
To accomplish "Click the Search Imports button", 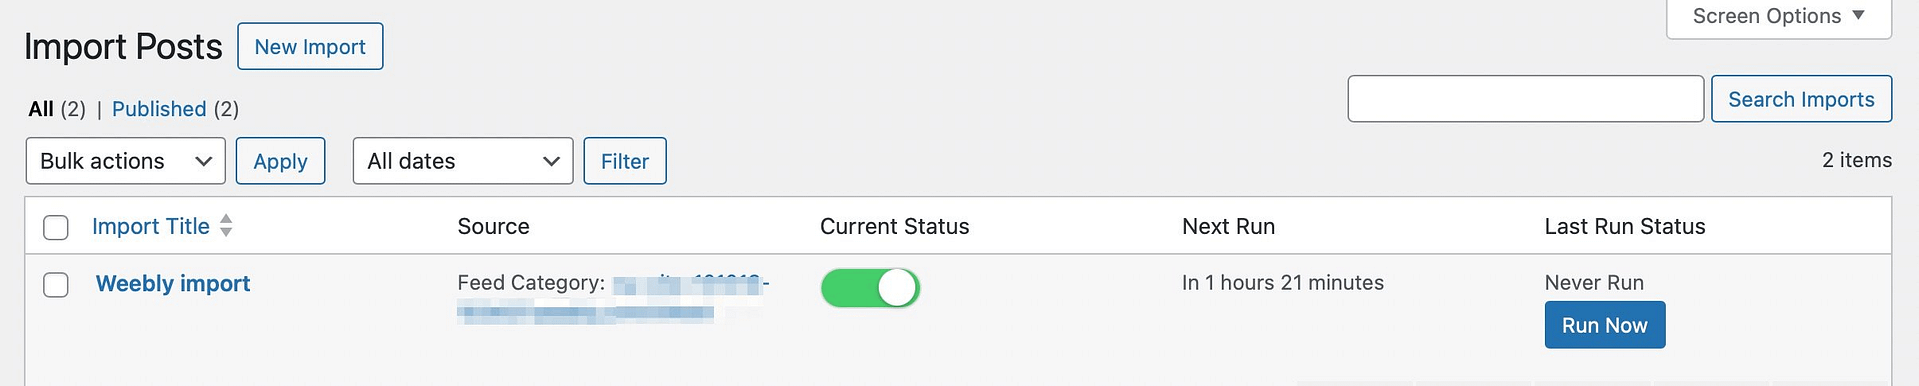I will tap(1801, 99).
